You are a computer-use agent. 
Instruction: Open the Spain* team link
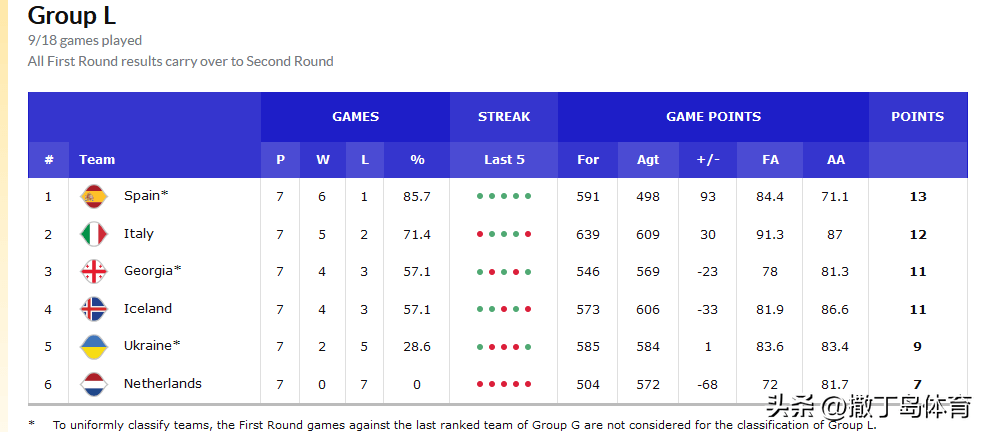click(146, 196)
